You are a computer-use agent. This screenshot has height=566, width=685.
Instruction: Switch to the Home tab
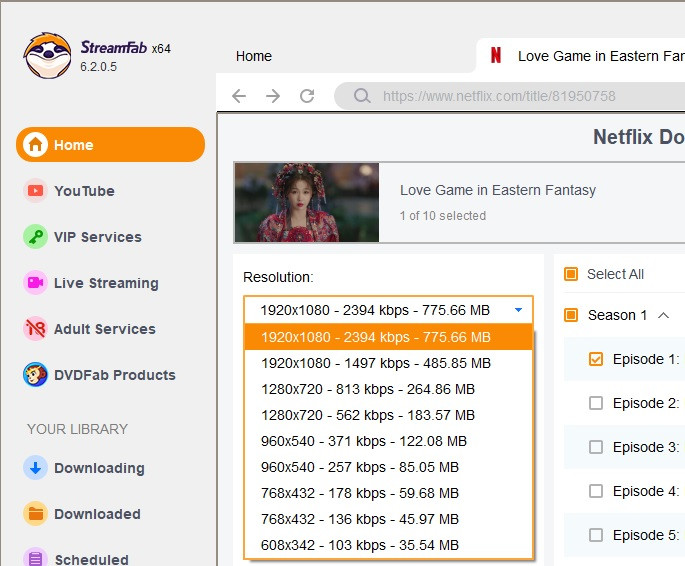[x=254, y=56]
